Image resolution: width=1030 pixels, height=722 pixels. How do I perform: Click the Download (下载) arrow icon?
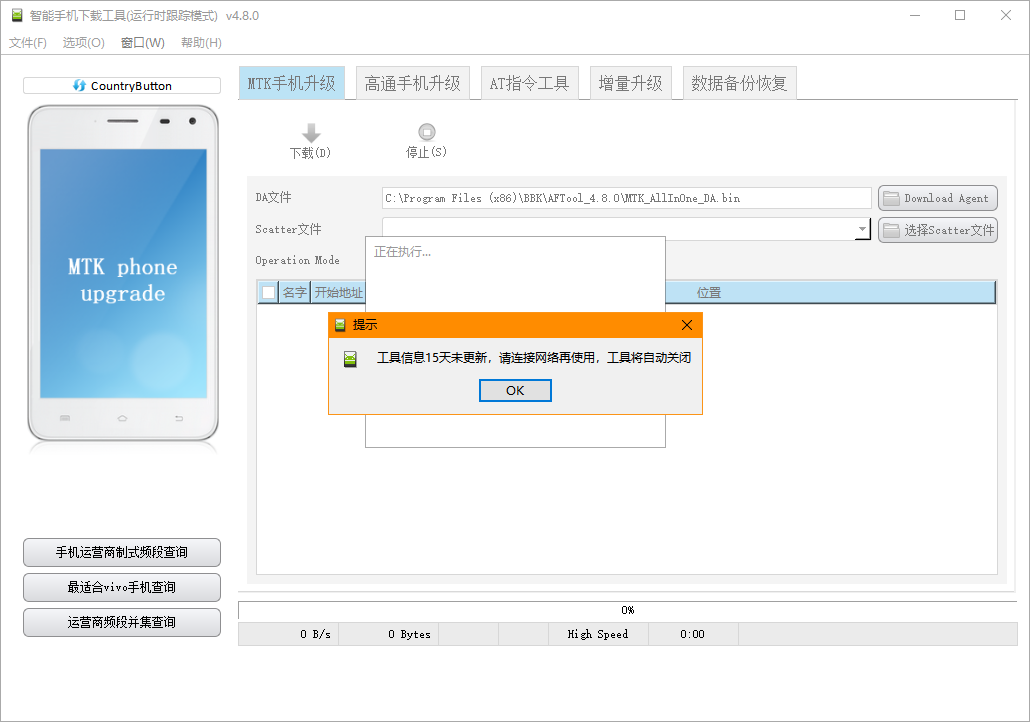[311, 133]
